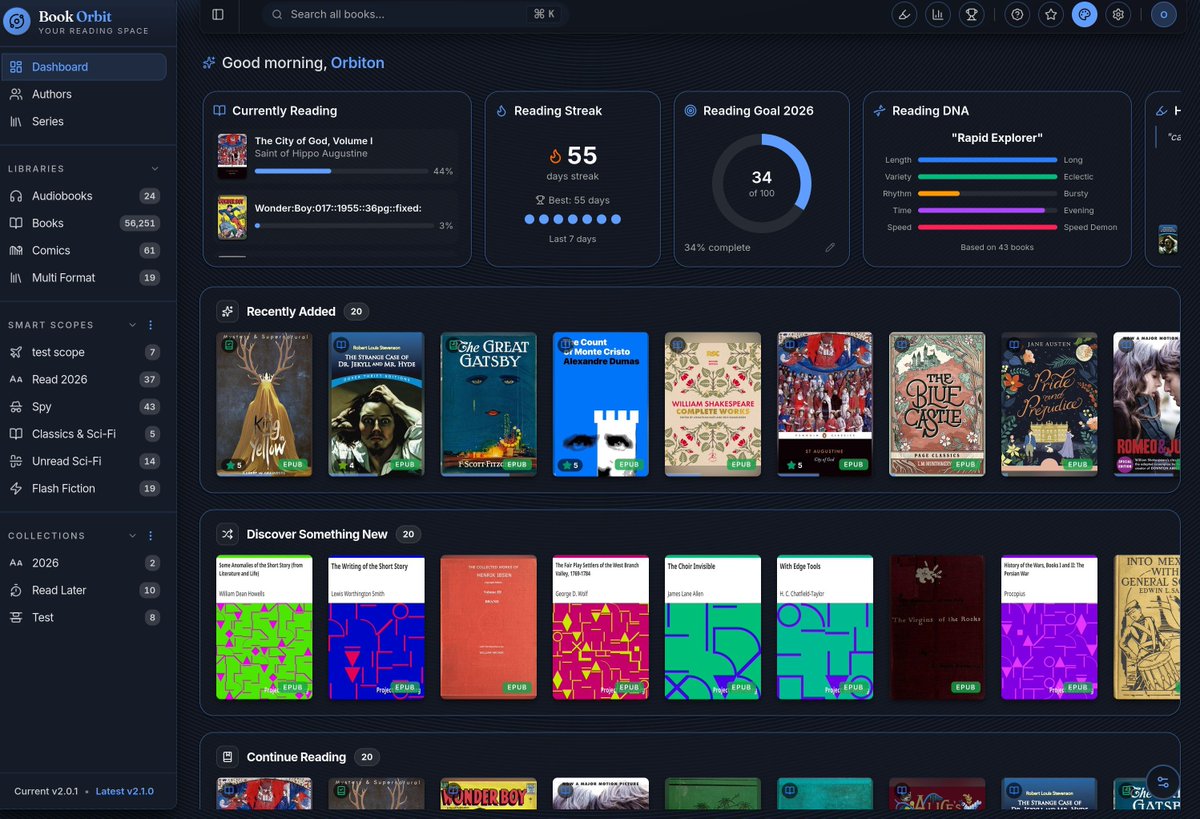Click the Rhythm bar in Reading DNA
The width and height of the screenshot is (1200, 819).
tap(987, 193)
